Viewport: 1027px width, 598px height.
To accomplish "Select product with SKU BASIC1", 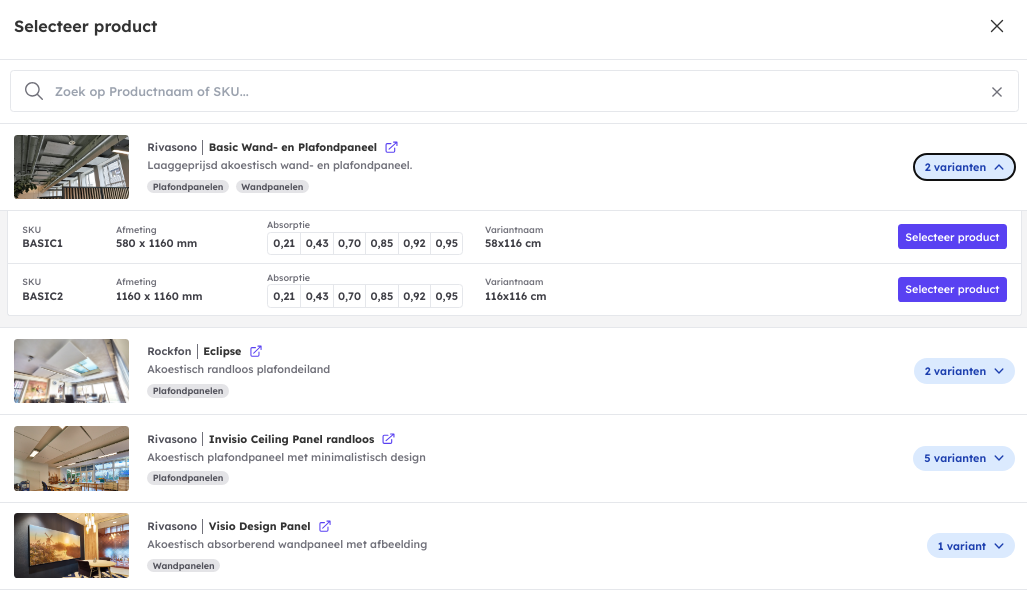I will (x=951, y=237).
